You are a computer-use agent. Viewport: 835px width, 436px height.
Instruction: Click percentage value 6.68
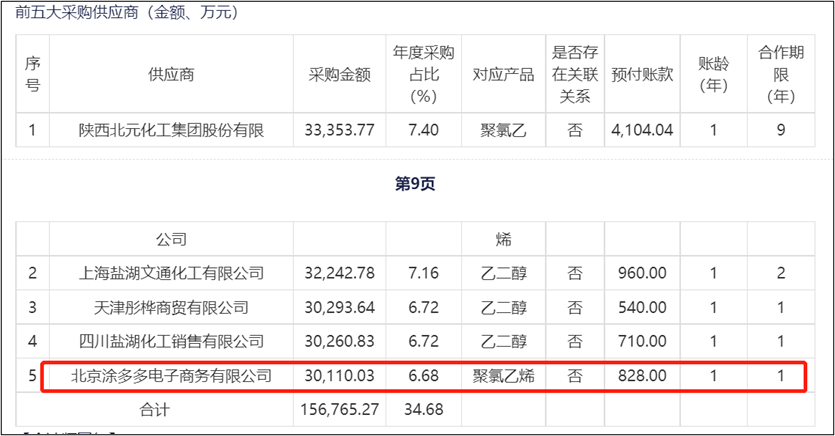(x=423, y=376)
